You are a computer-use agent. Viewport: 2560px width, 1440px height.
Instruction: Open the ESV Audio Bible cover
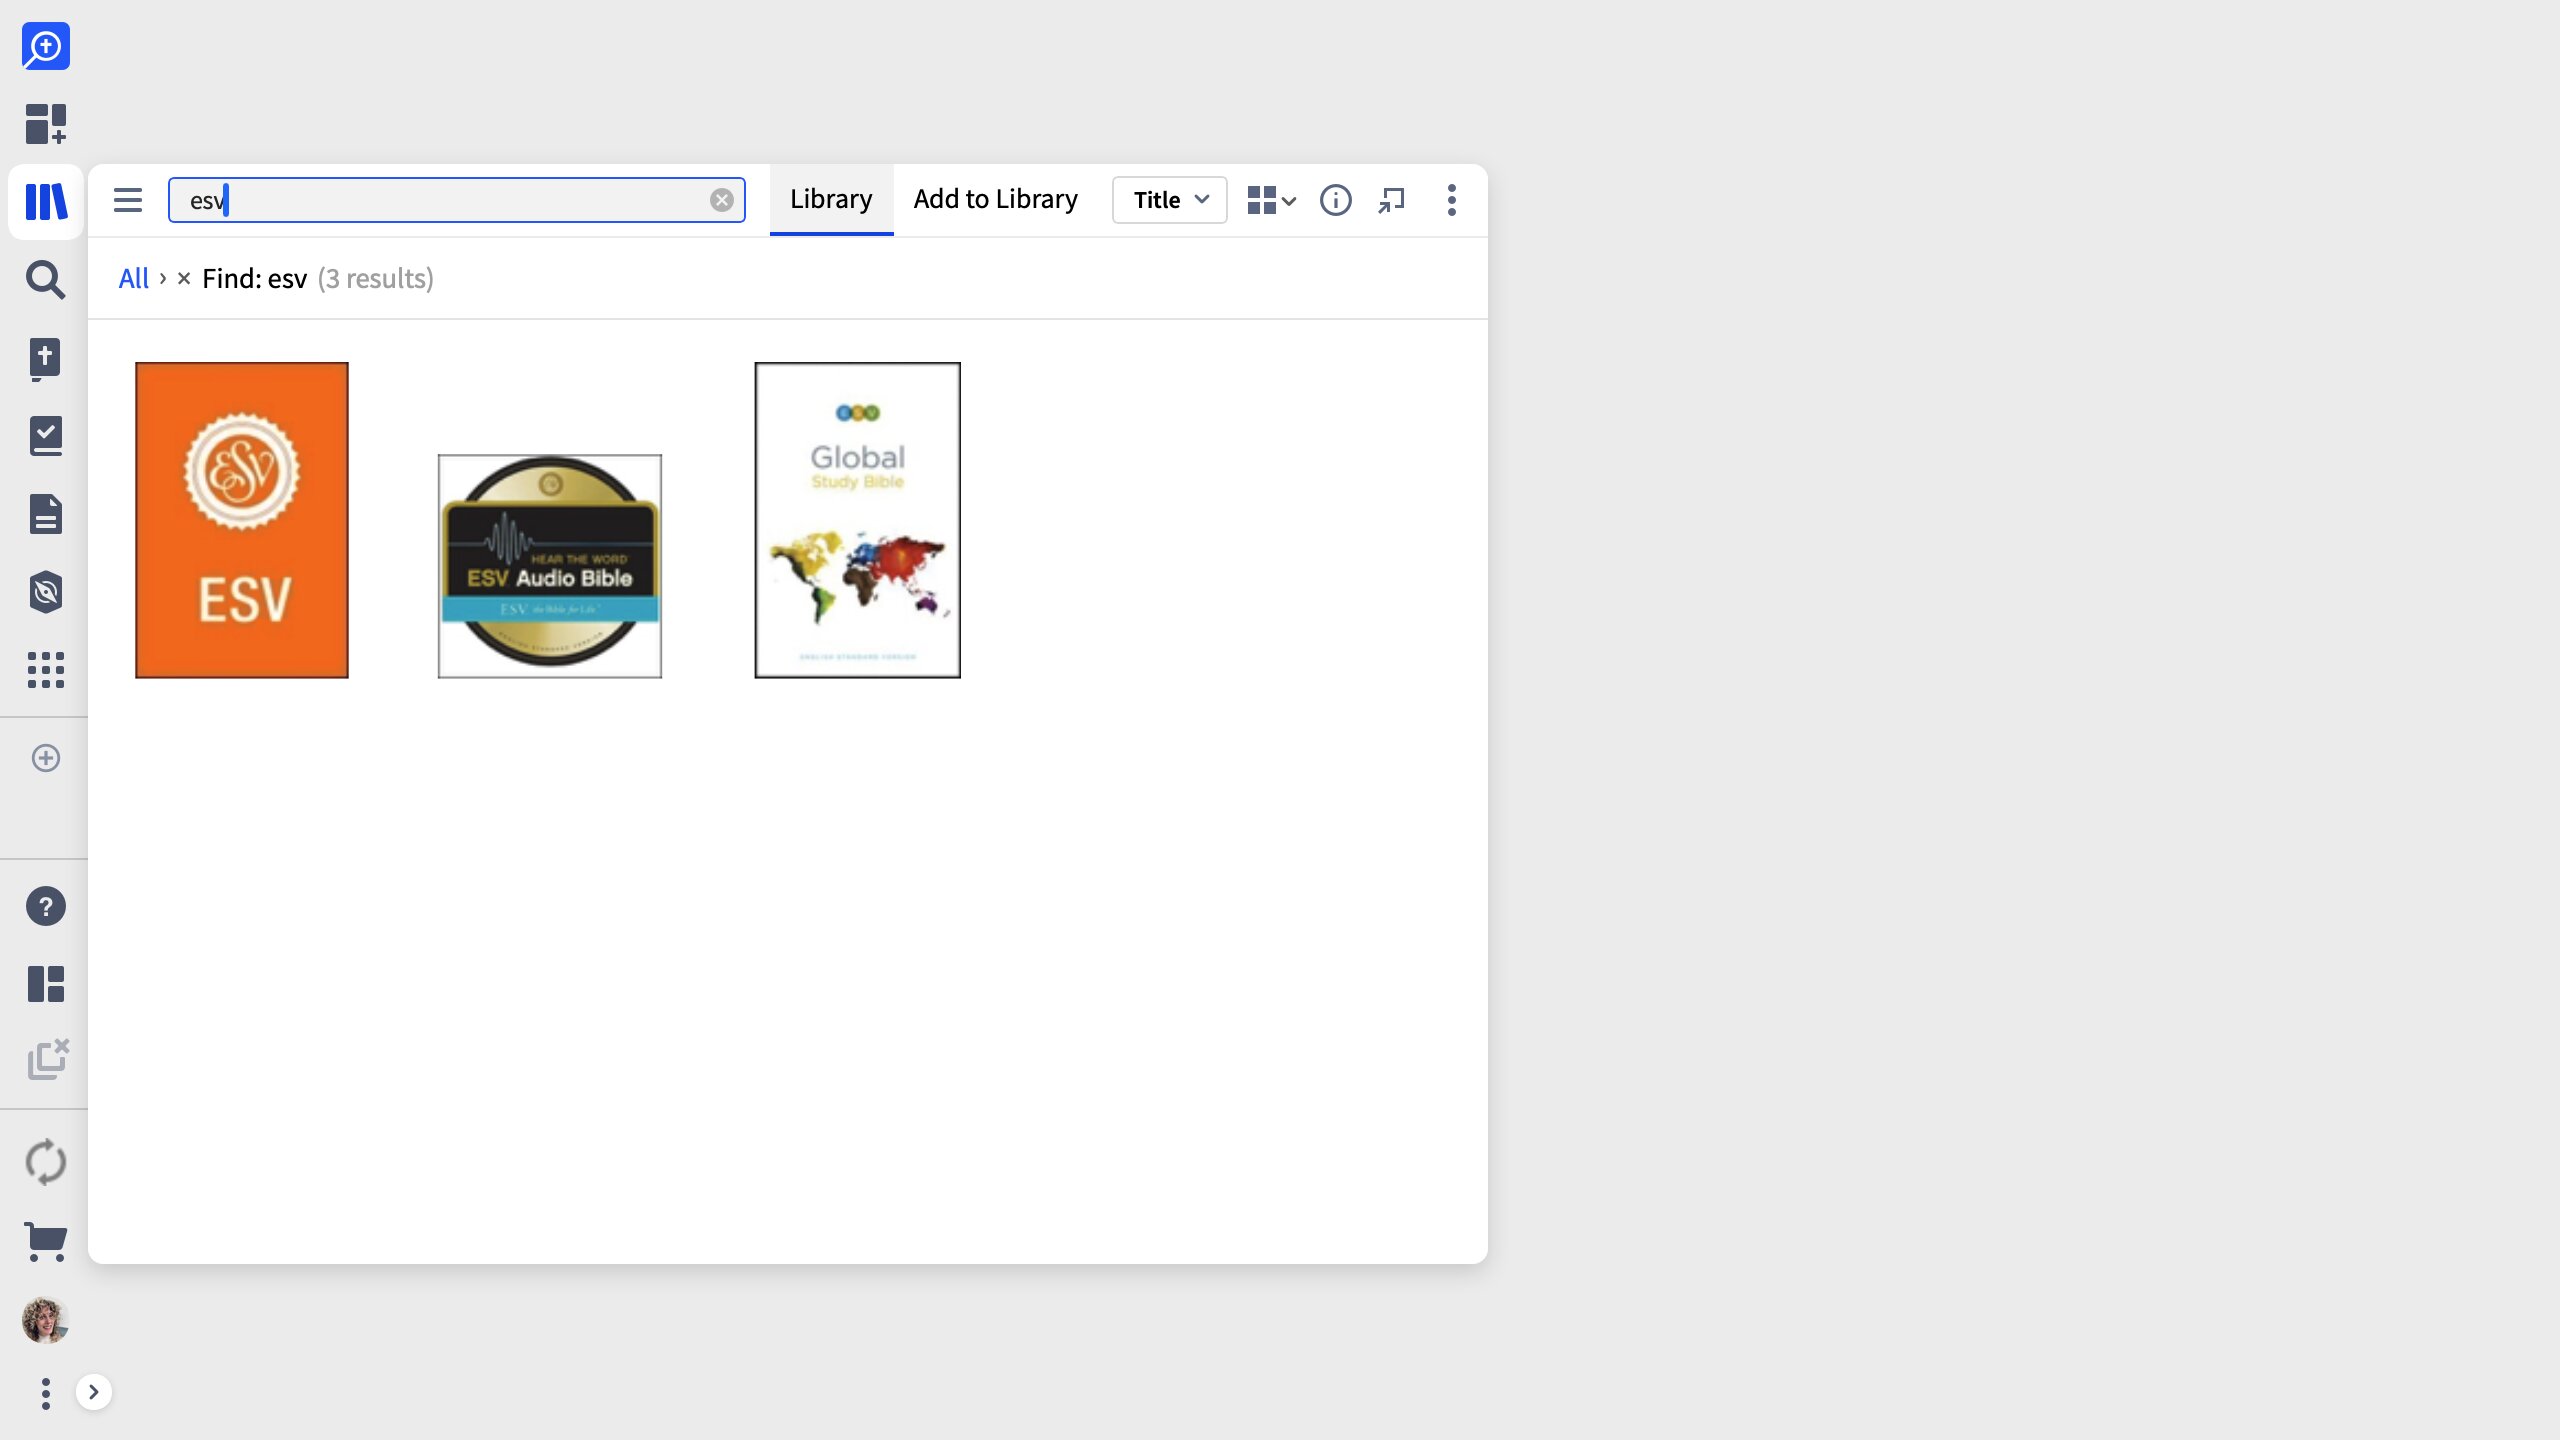point(550,566)
